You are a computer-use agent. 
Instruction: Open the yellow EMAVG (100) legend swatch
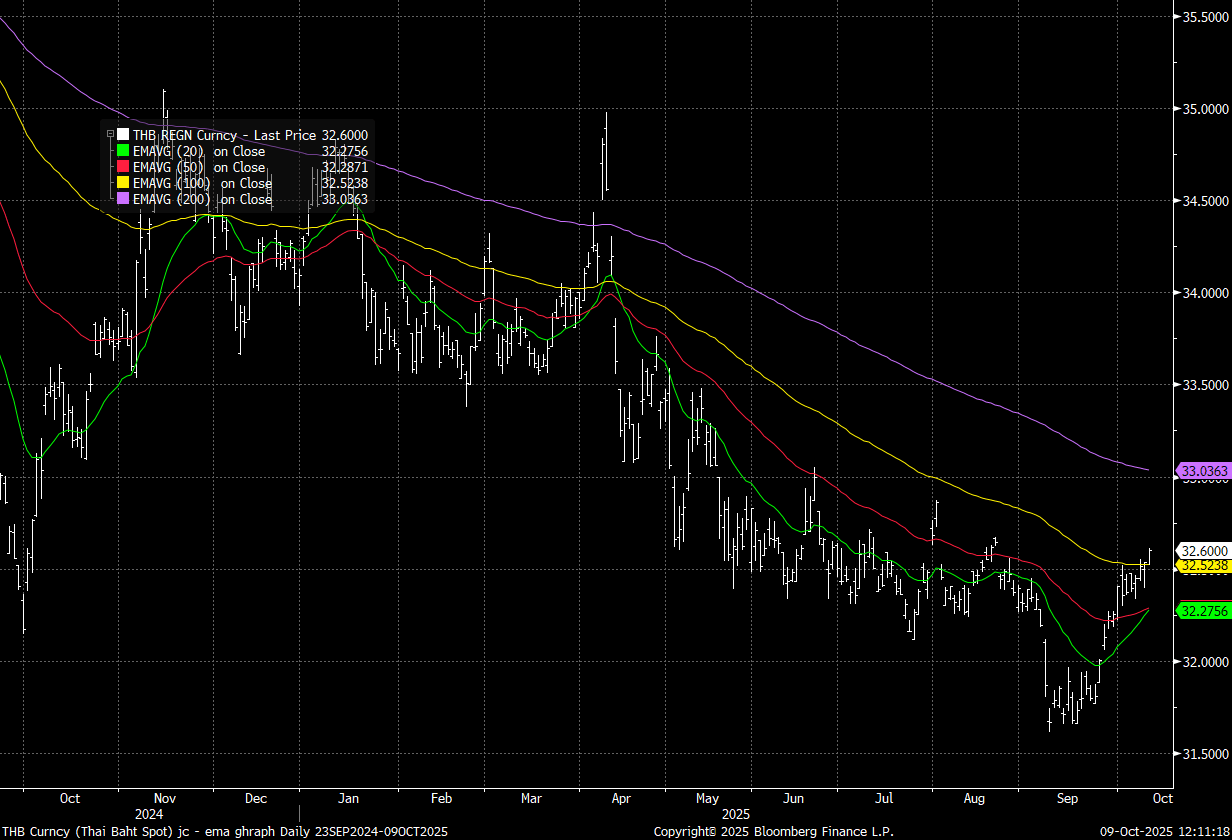point(123,183)
